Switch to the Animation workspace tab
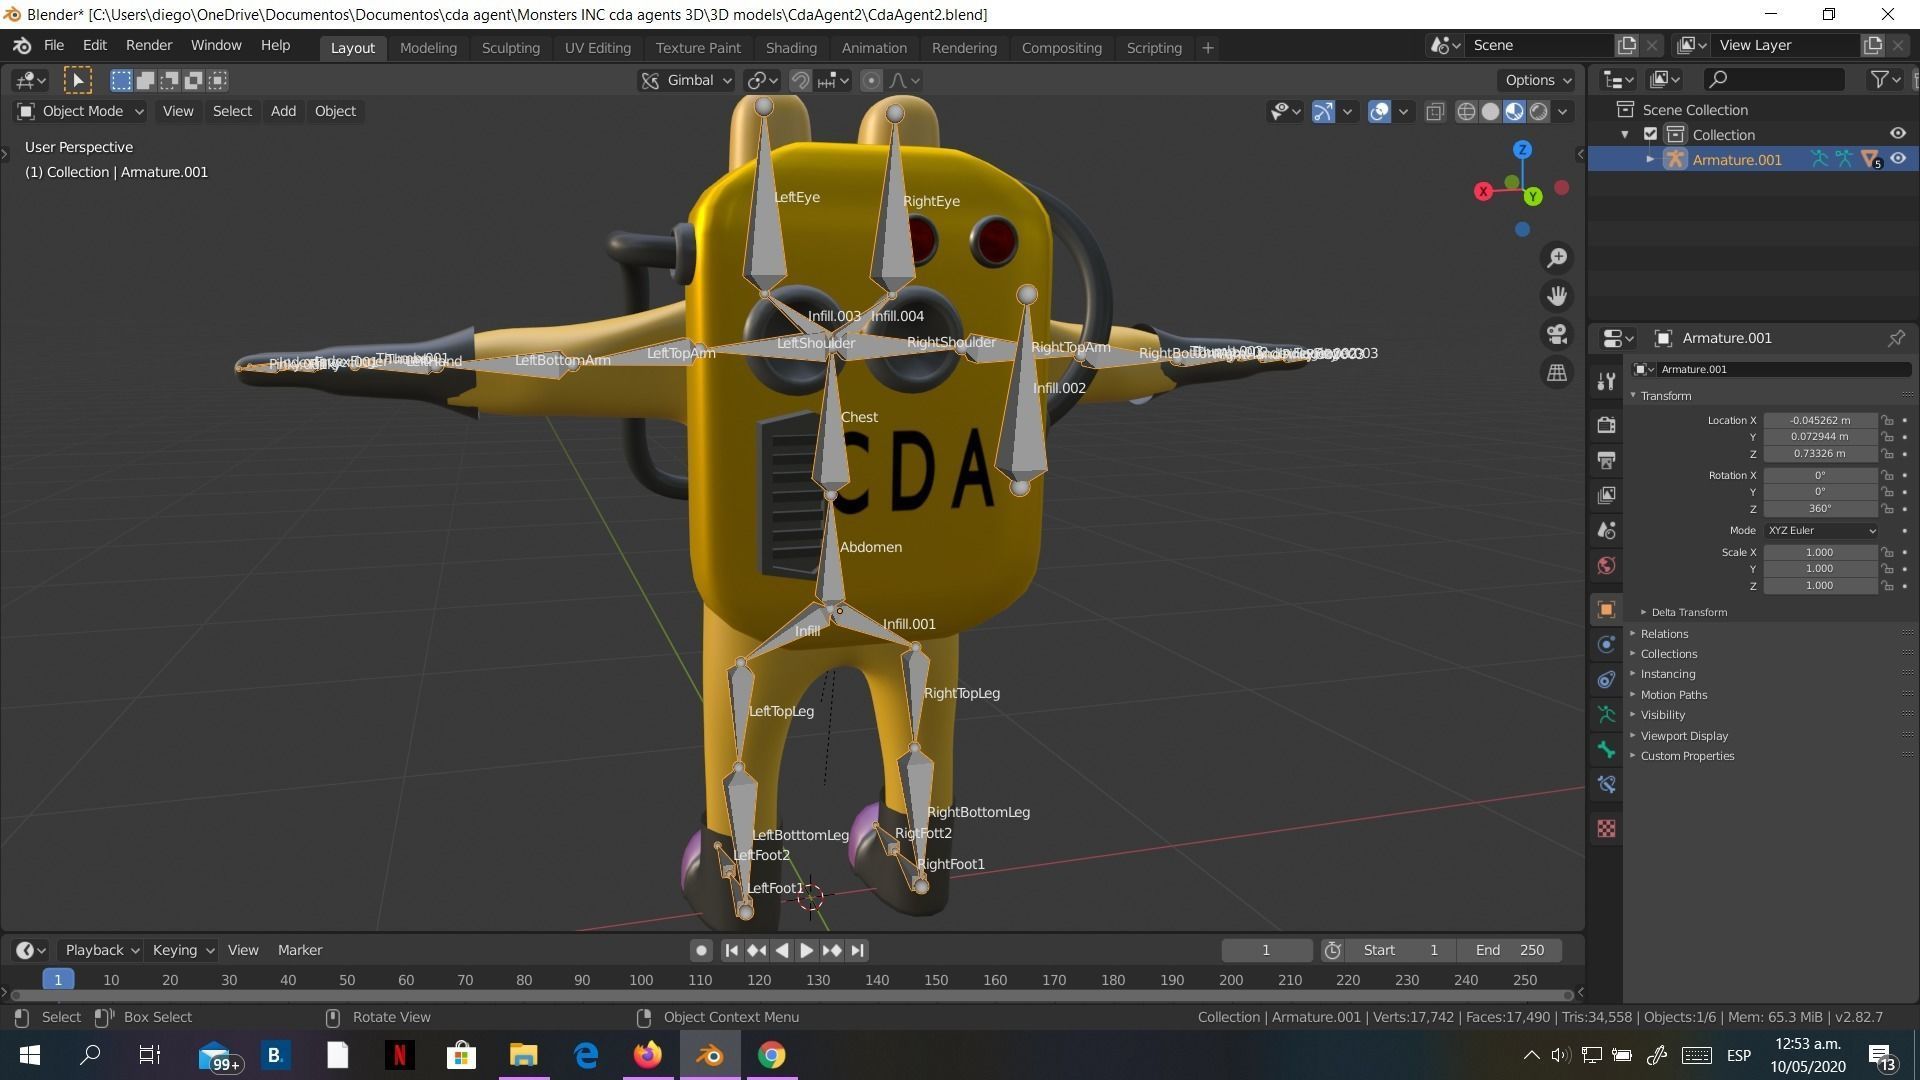Image resolution: width=1920 pixels, height=1080 pixels. pyautogui.click(x=873, y=47)
